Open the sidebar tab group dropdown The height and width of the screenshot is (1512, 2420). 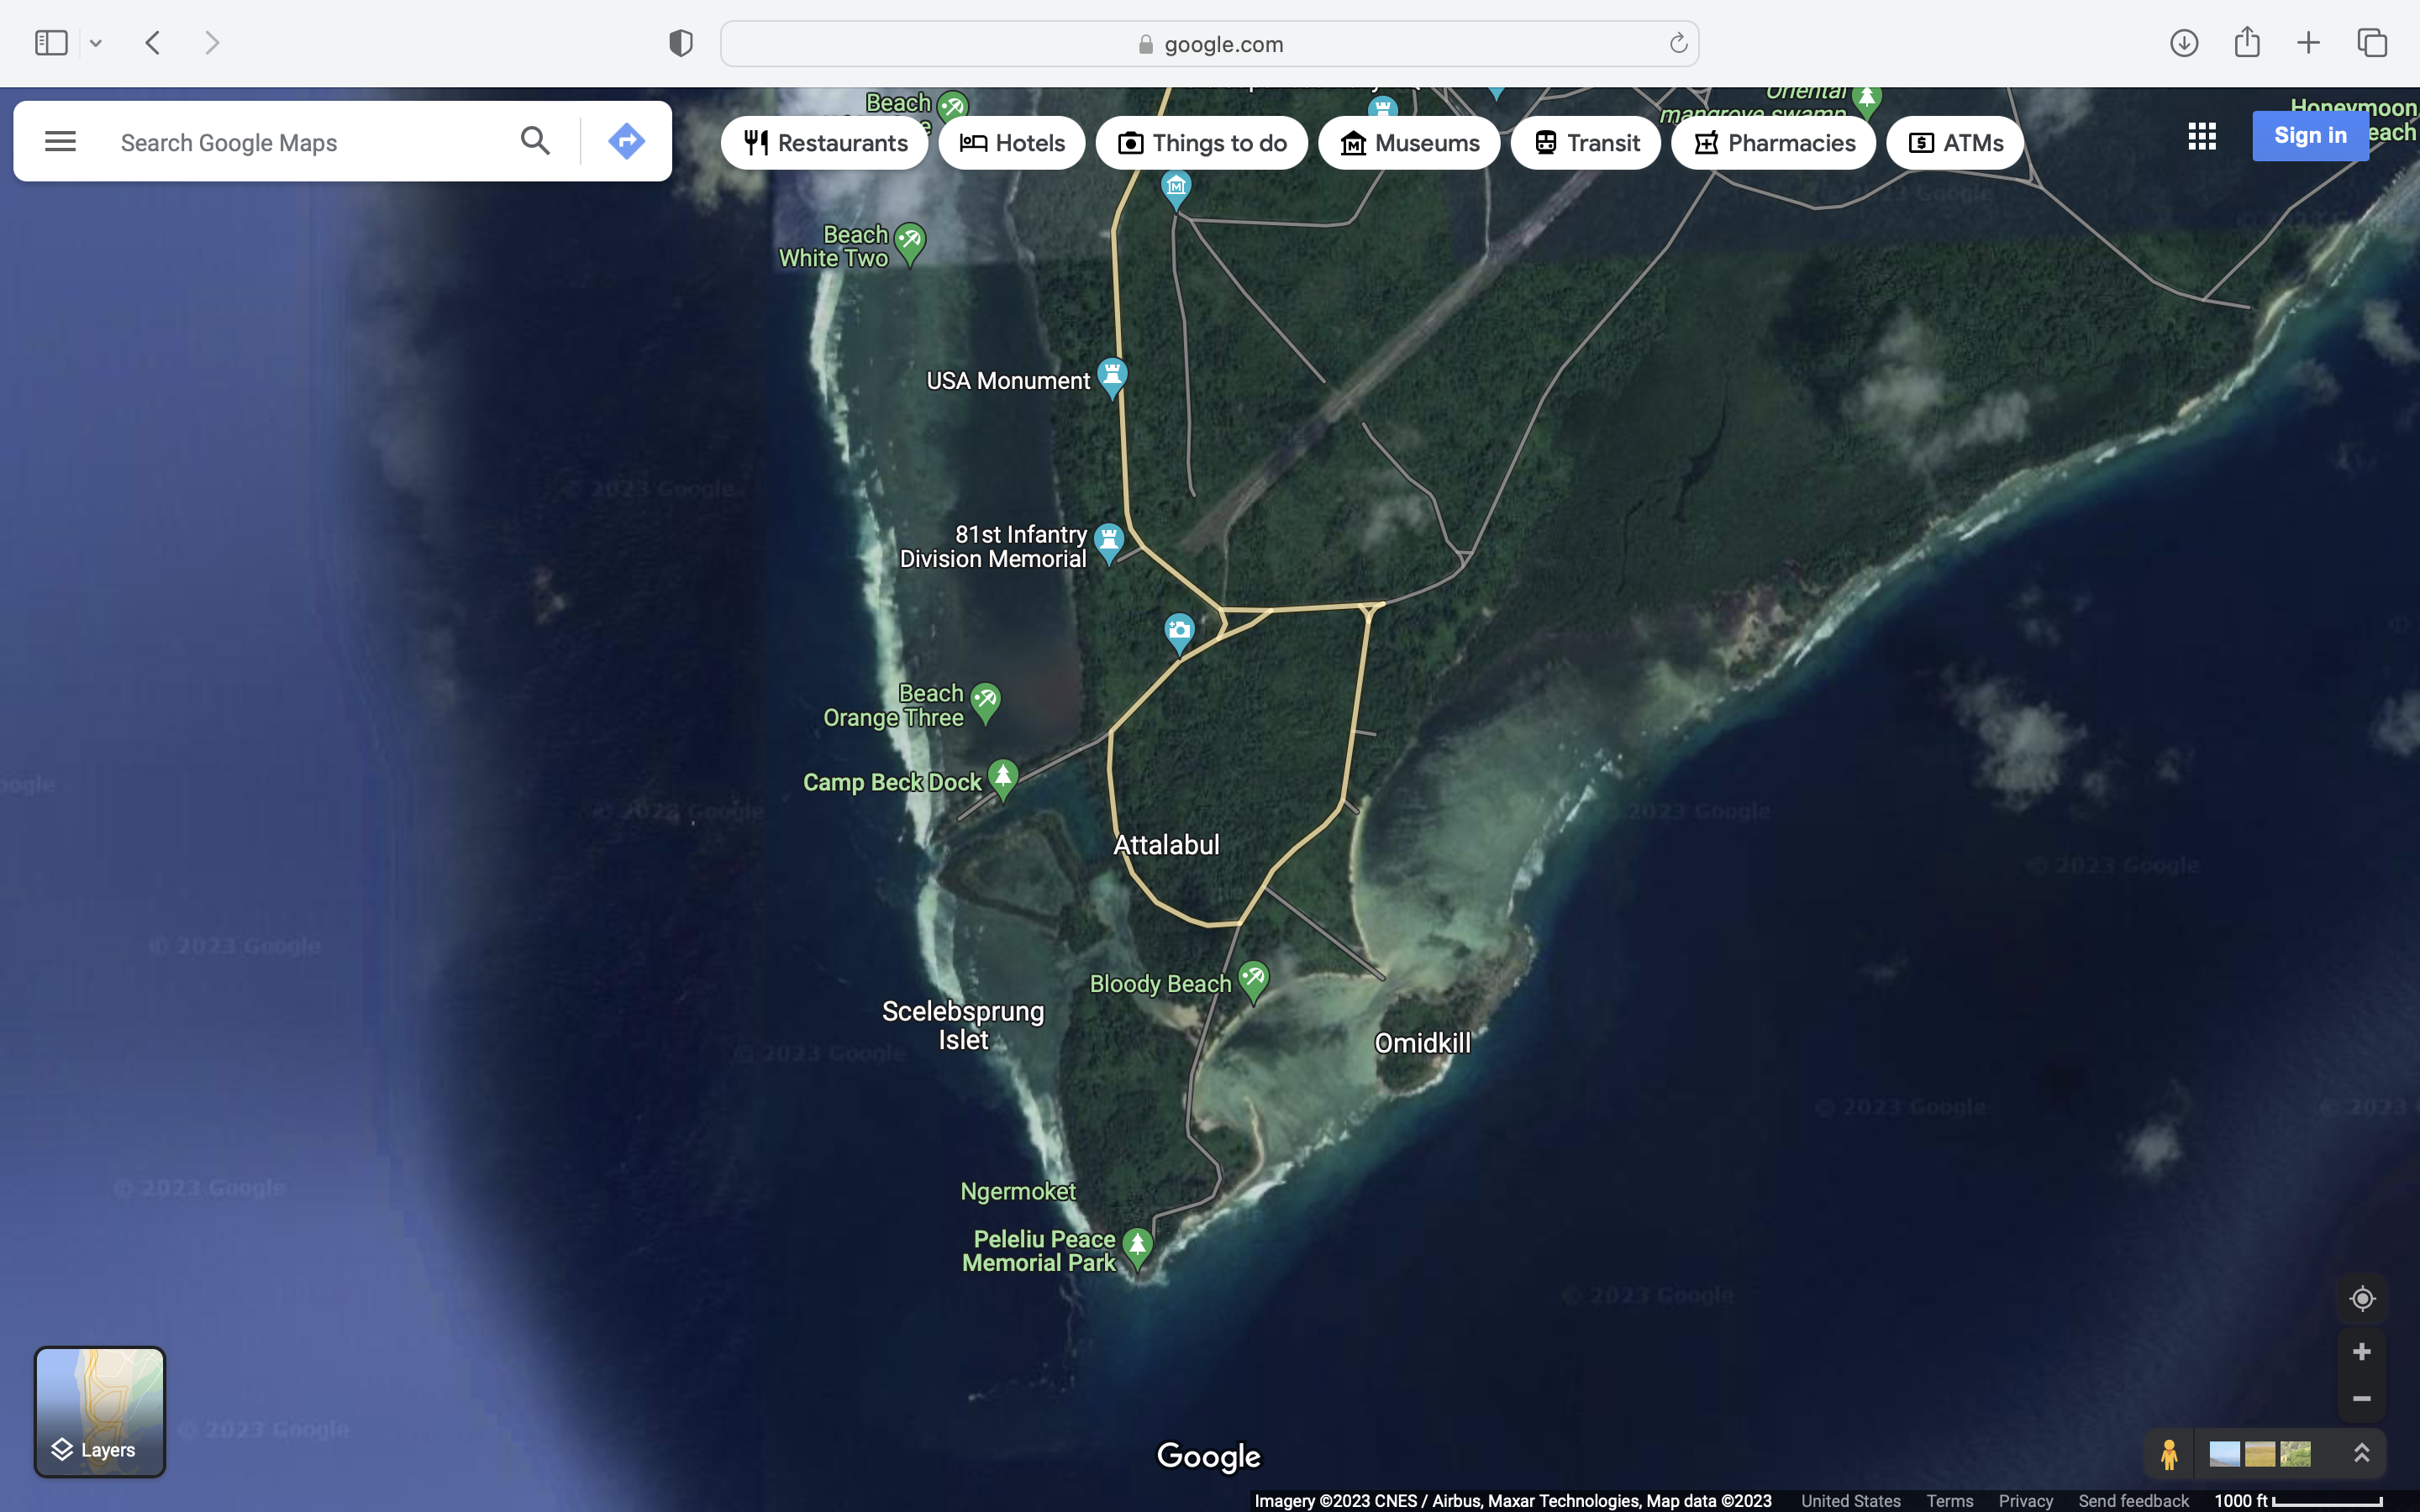(x=96, y=43)
